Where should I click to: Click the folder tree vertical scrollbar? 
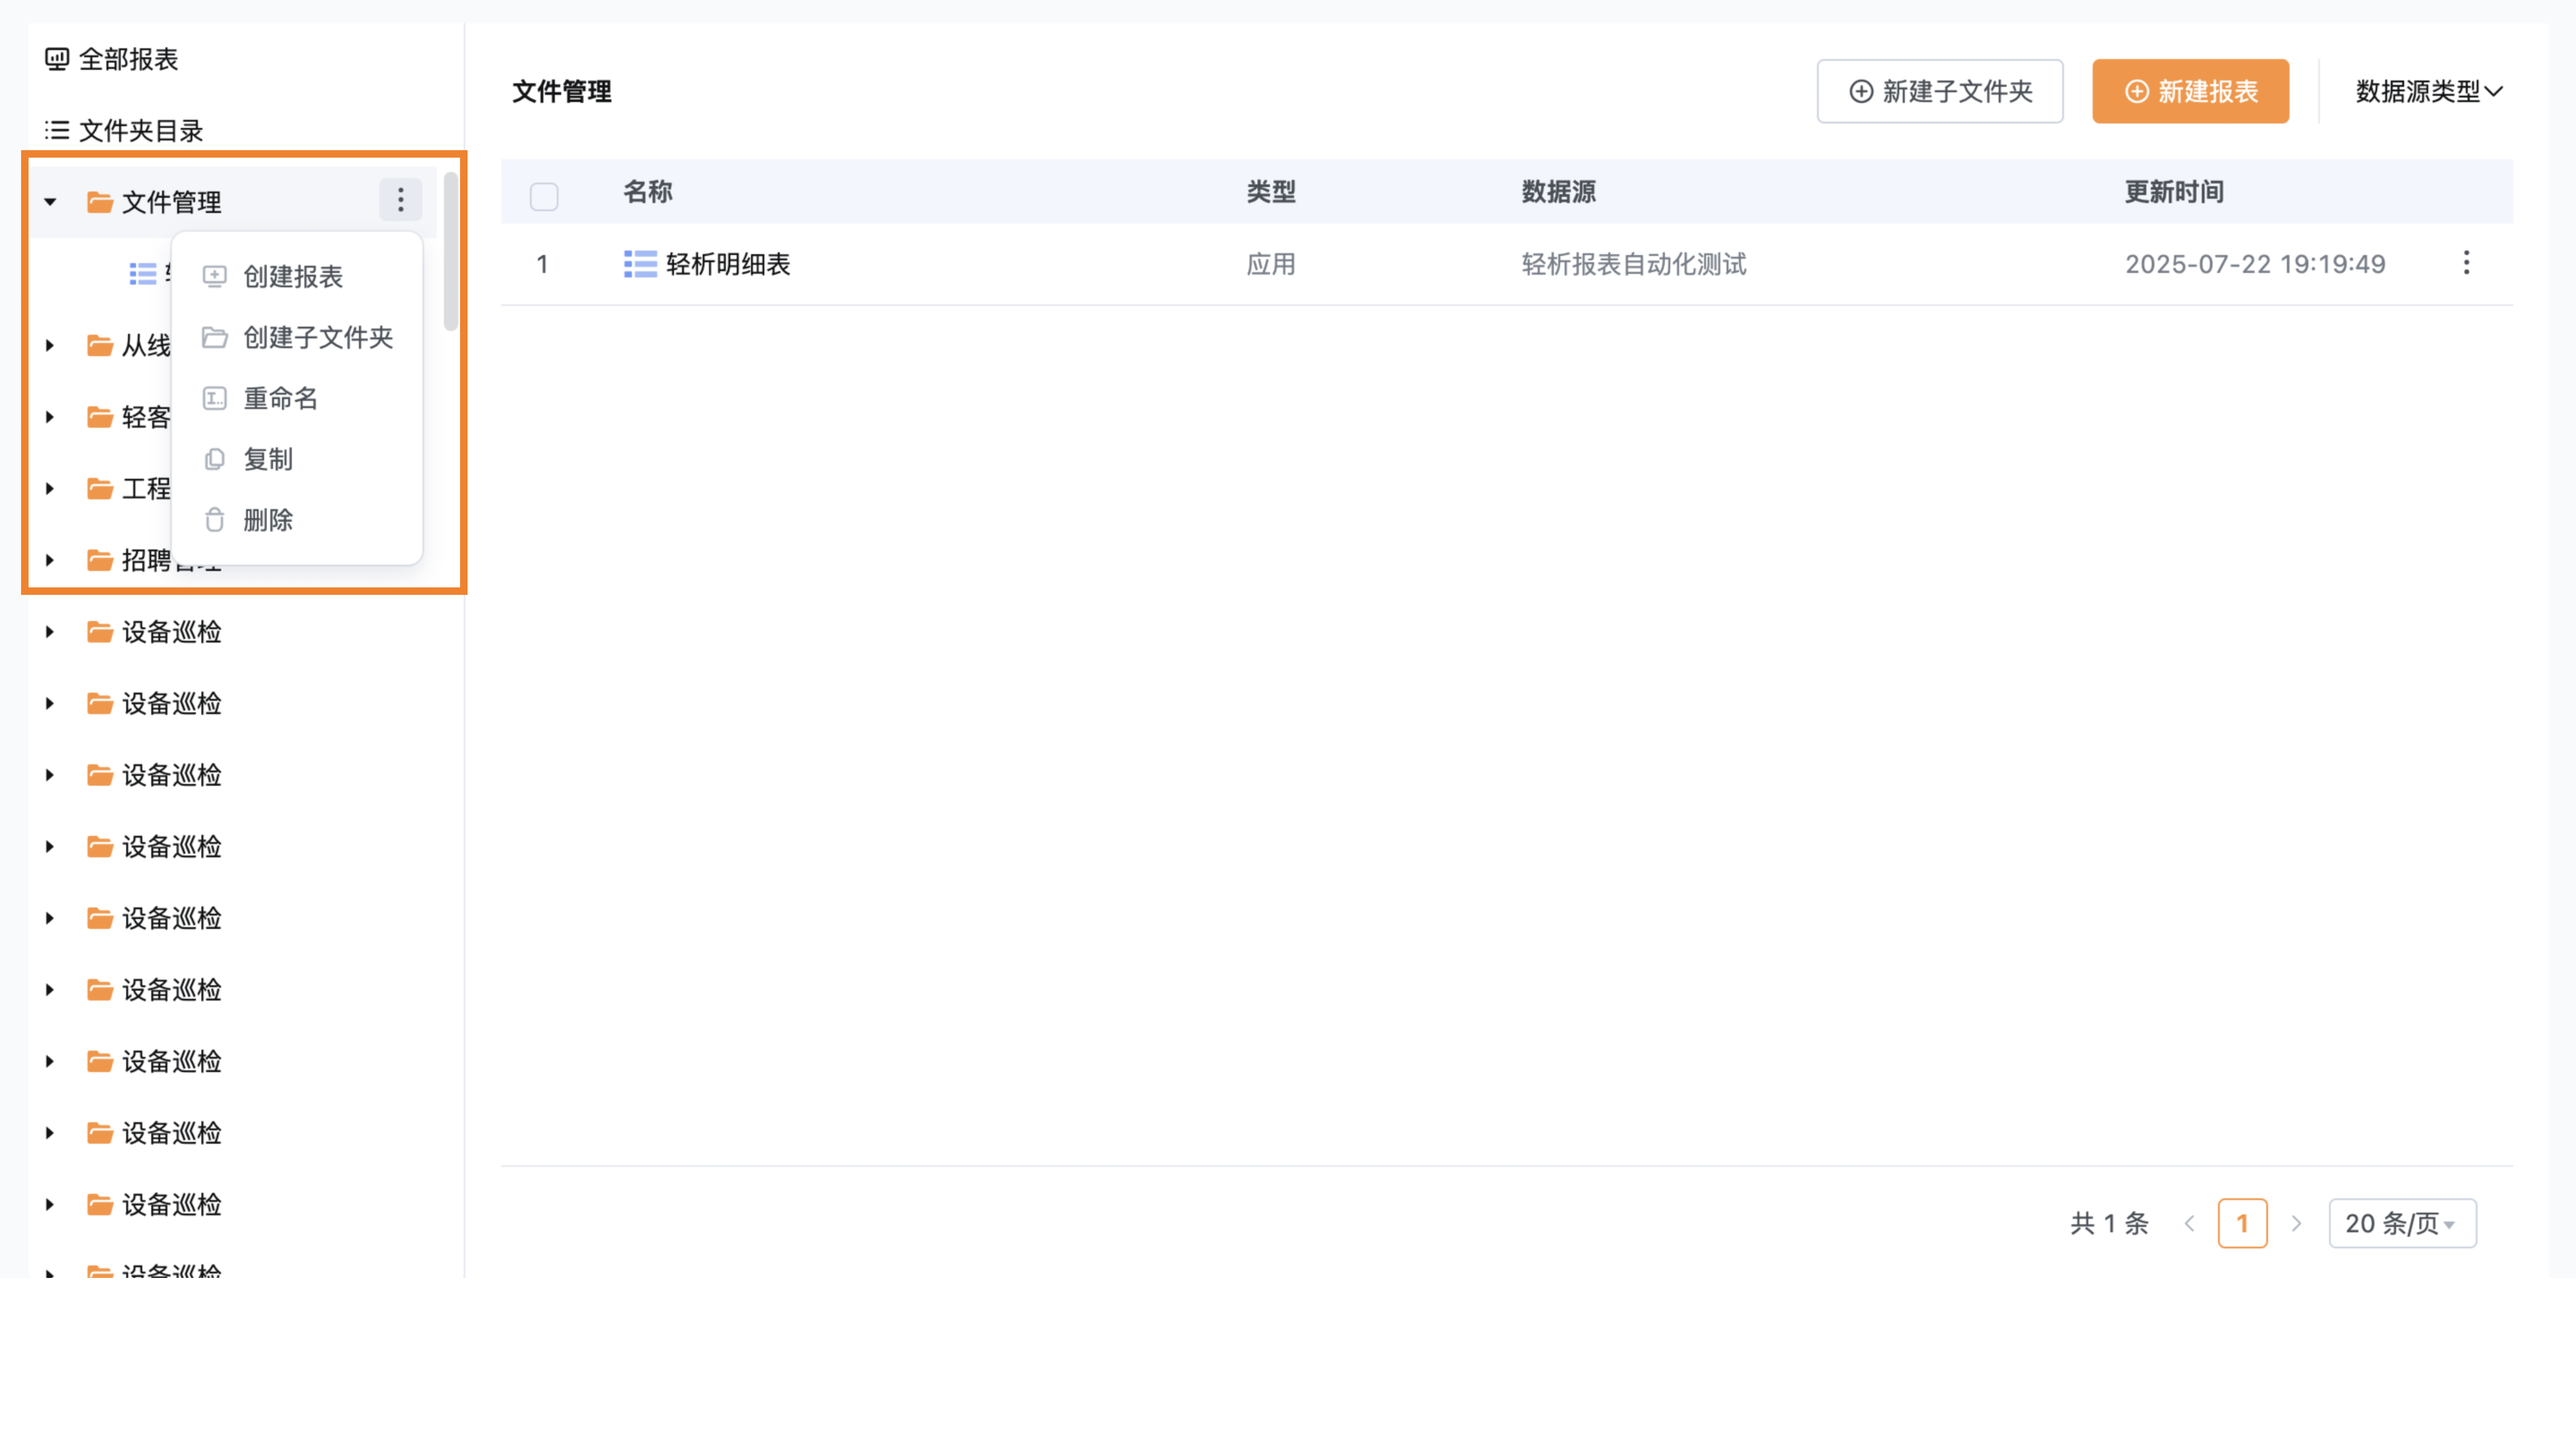pos(451,251)
